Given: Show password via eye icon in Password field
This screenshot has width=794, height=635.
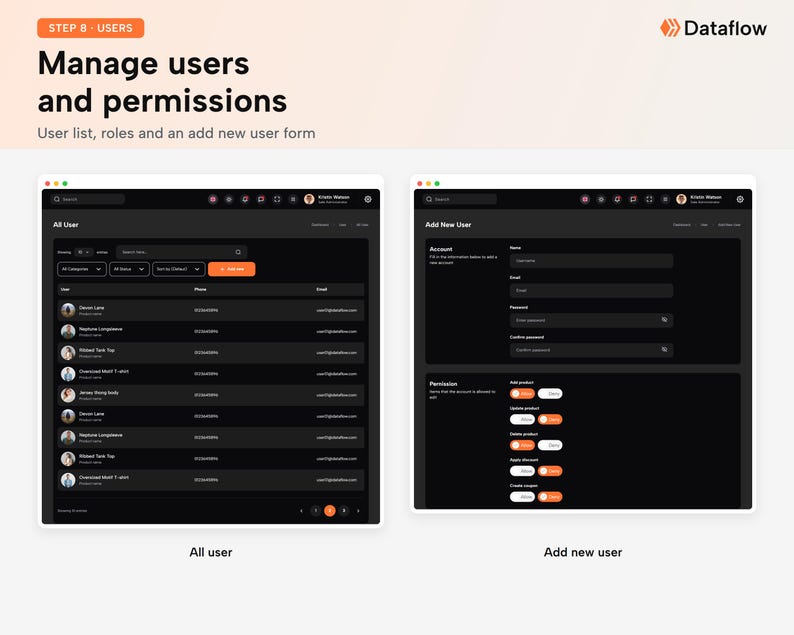Looking at the screenshot, I should click(x=664, y=320).
